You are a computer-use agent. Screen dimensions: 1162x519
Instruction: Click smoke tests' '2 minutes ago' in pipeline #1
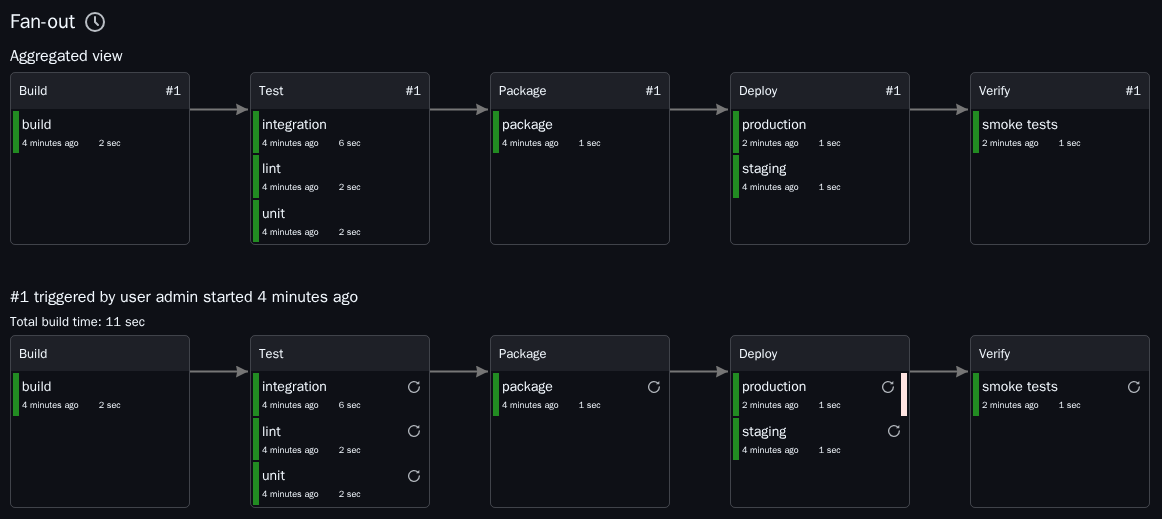(x=1010, y=405)
